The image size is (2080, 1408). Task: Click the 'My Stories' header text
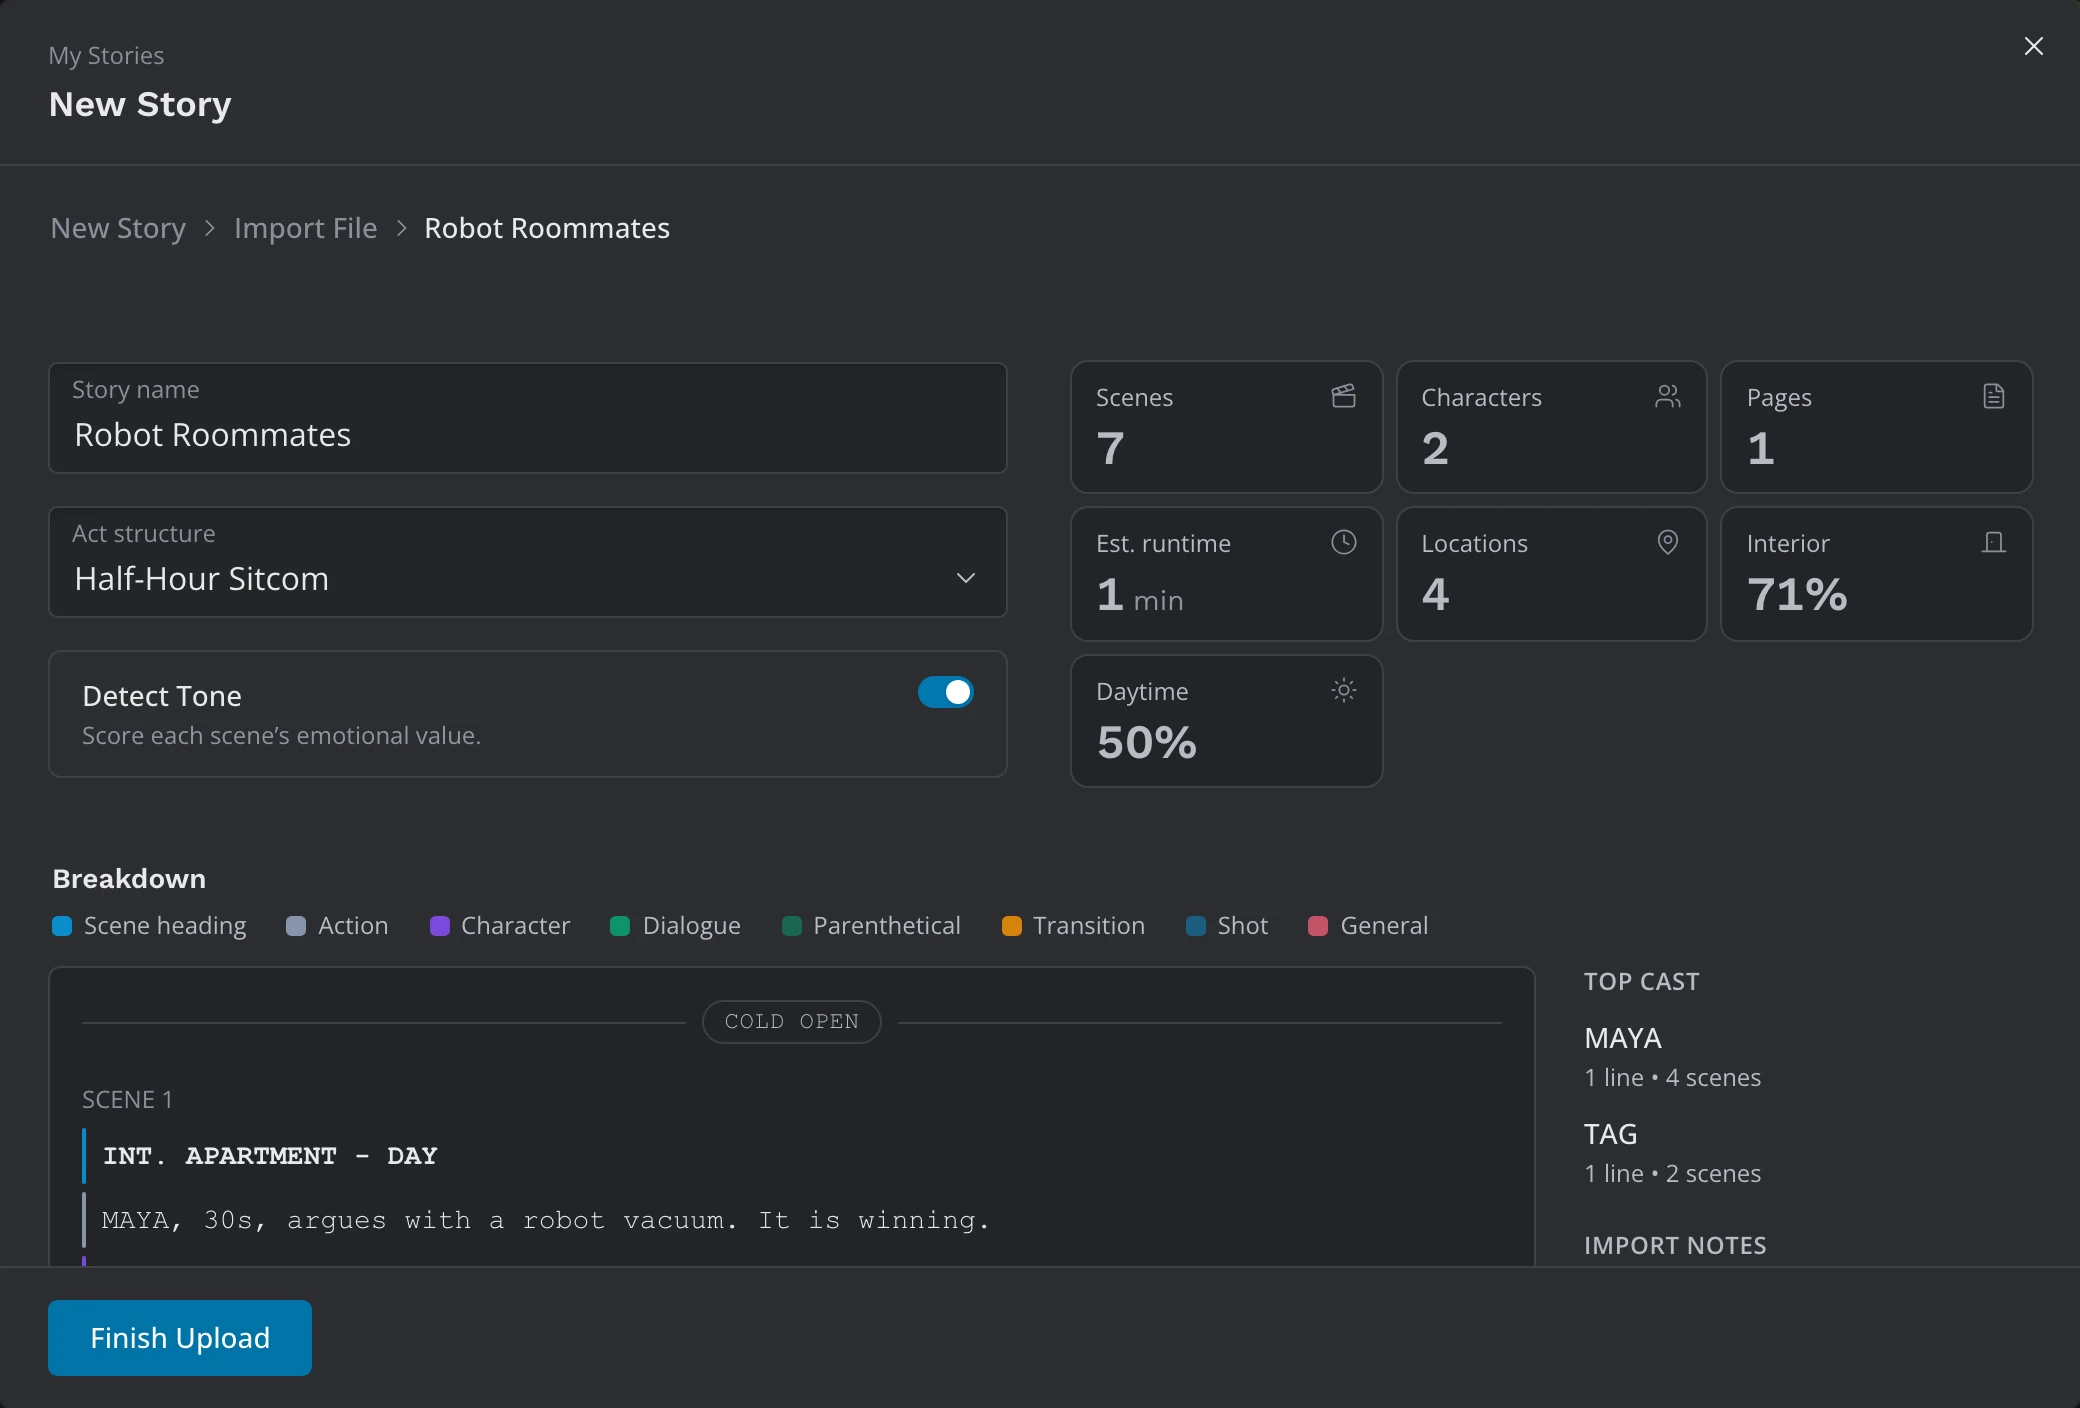coord(106,56)
